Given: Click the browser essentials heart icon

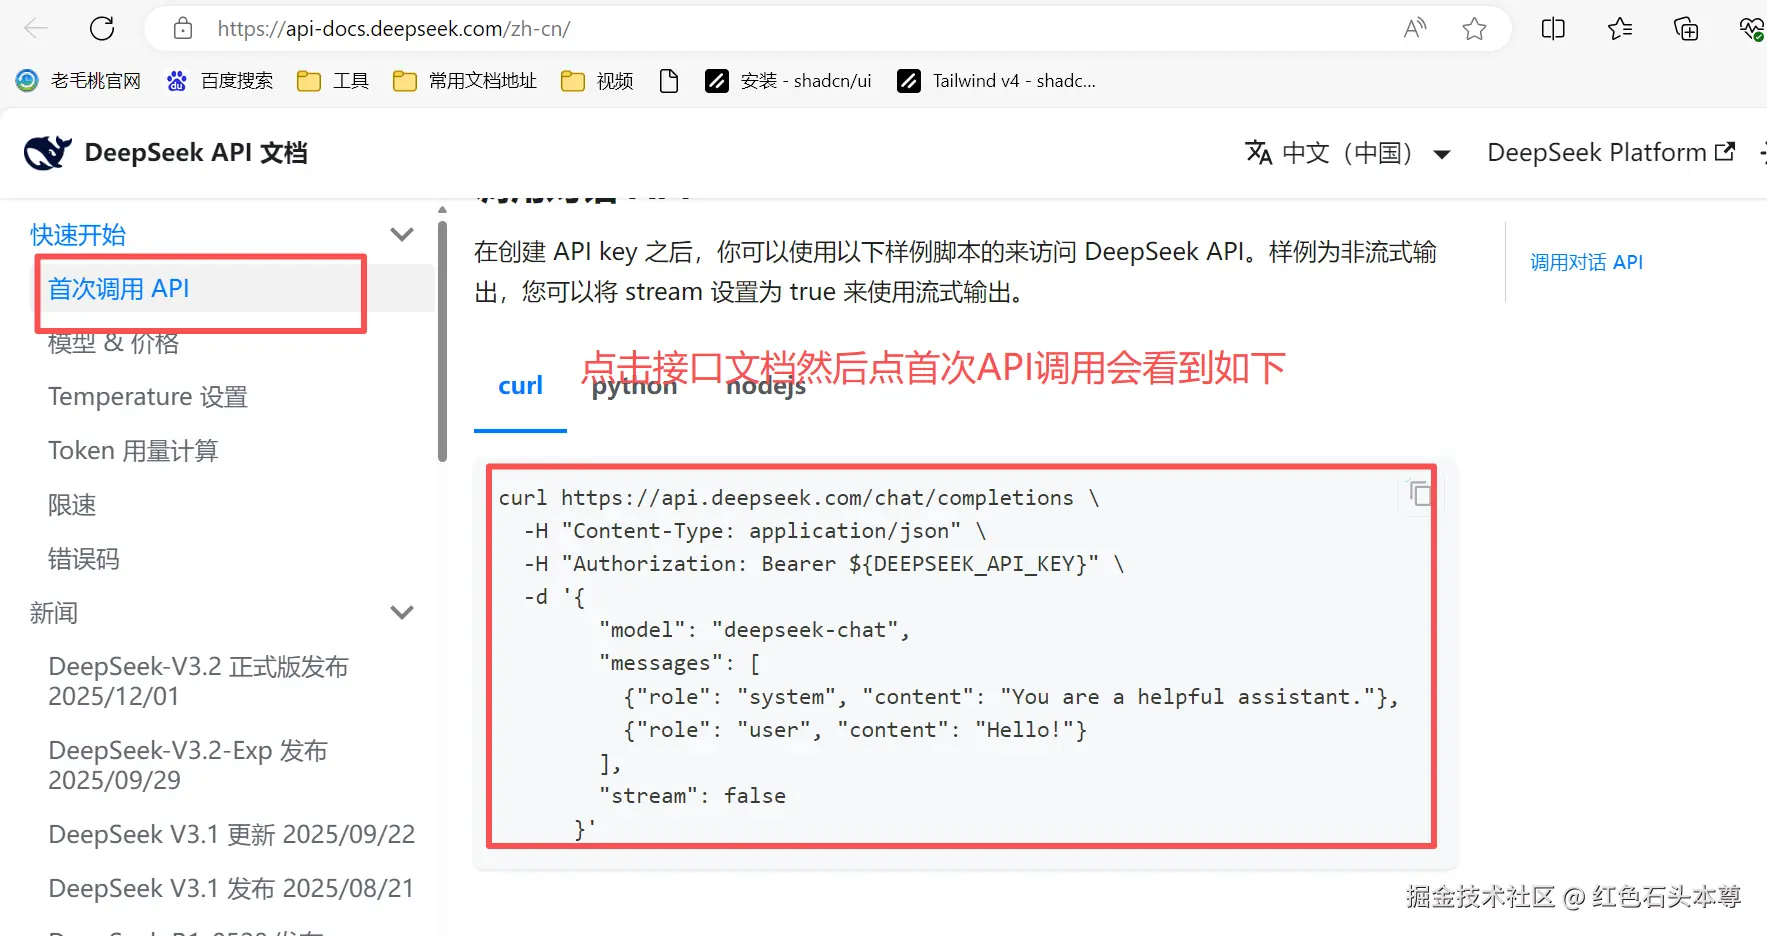Looking at the screenshot, I should click(1751, 28).
